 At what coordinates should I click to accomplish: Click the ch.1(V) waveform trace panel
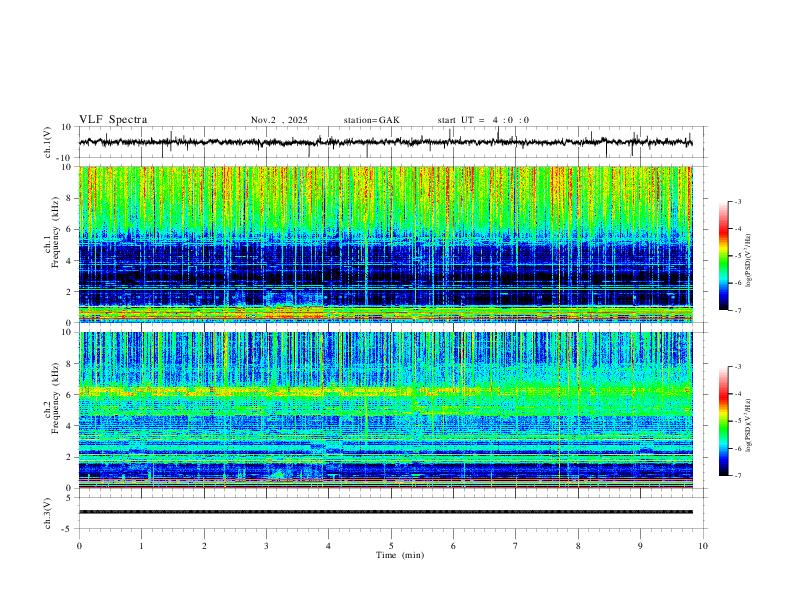tap(393, 142)
